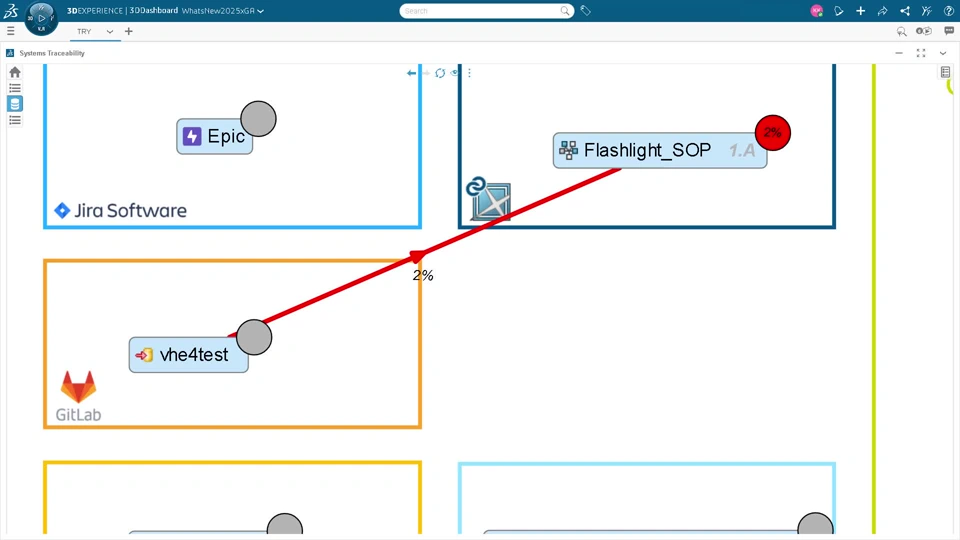Click the back arrow in the canvas toolbar

[411, 73]
